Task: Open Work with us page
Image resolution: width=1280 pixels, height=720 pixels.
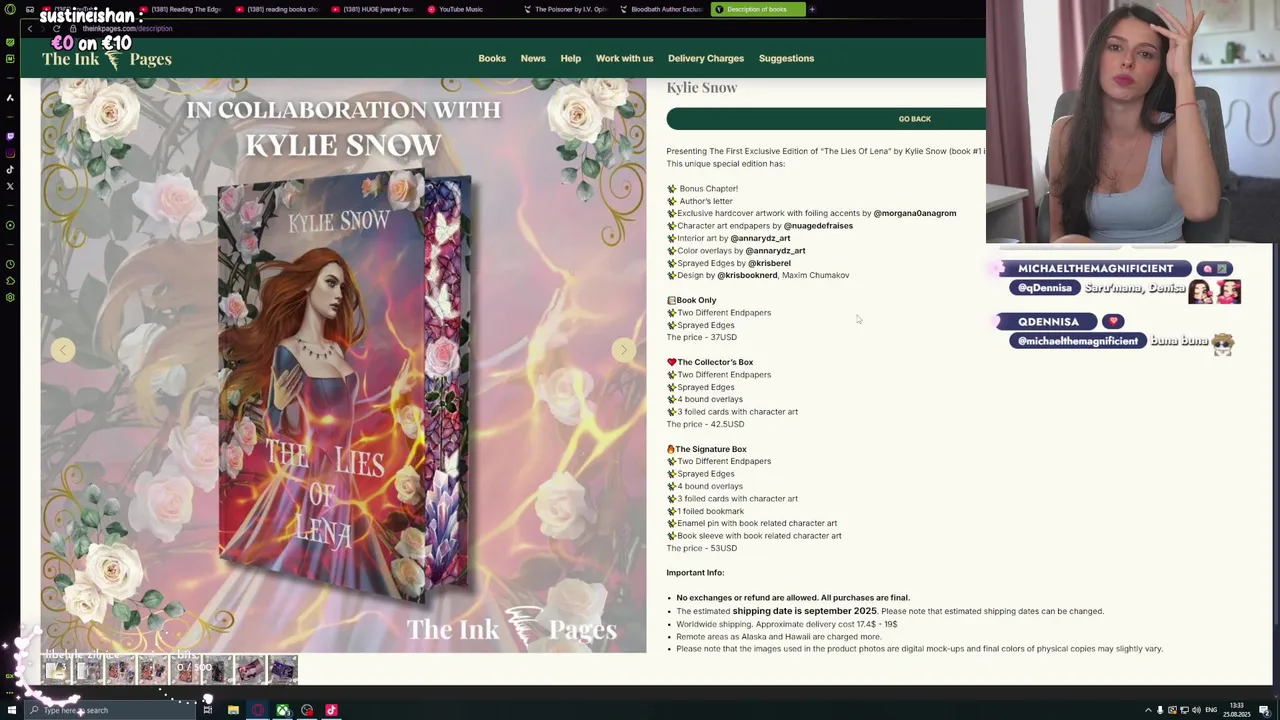Action: coord(625,59)
